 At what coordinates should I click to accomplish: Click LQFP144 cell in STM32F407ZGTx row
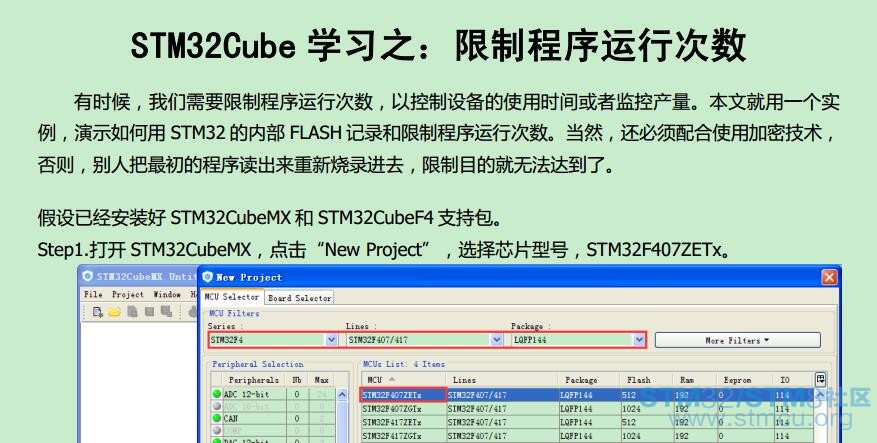pos(576,409)
